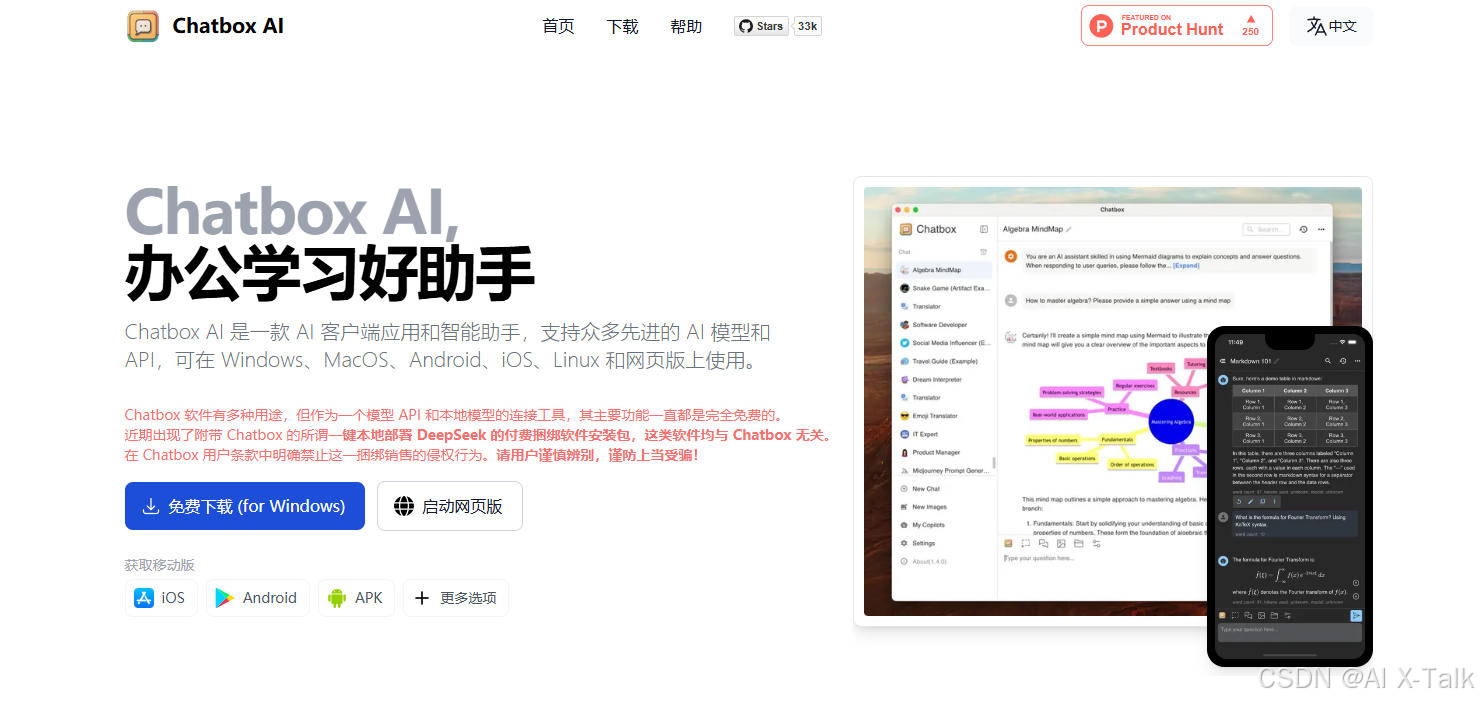Click the sidebar collapse icon beside Chatbox title

[x=984, y=229]
